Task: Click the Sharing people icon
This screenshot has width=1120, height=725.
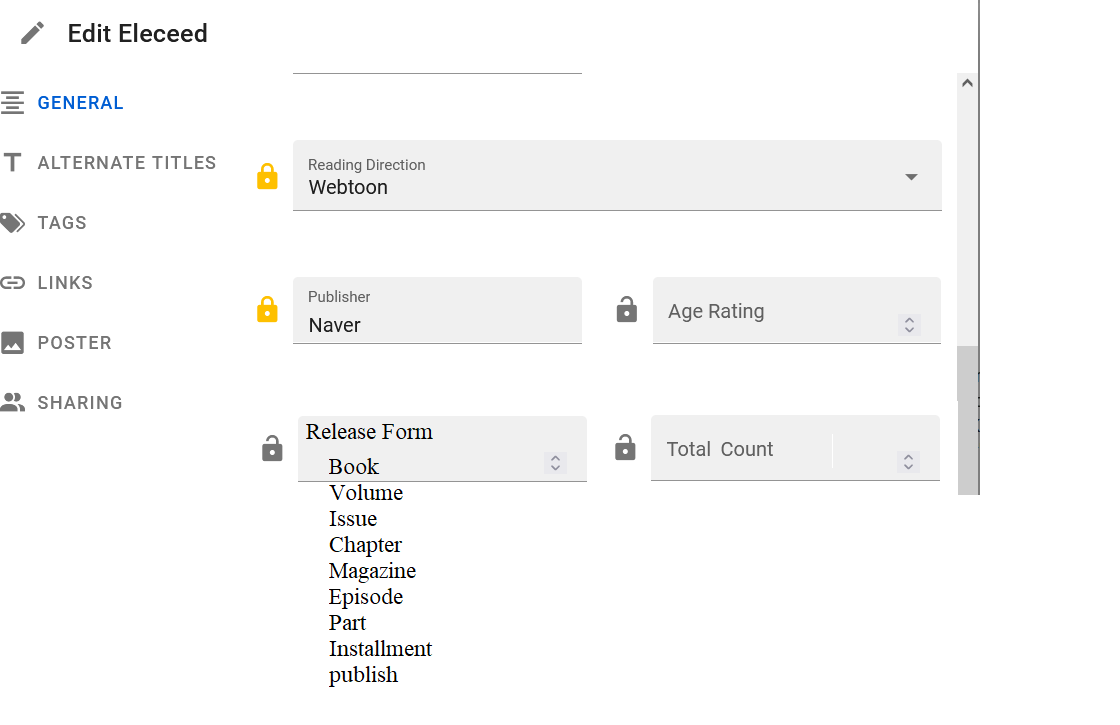Action: 12,402
